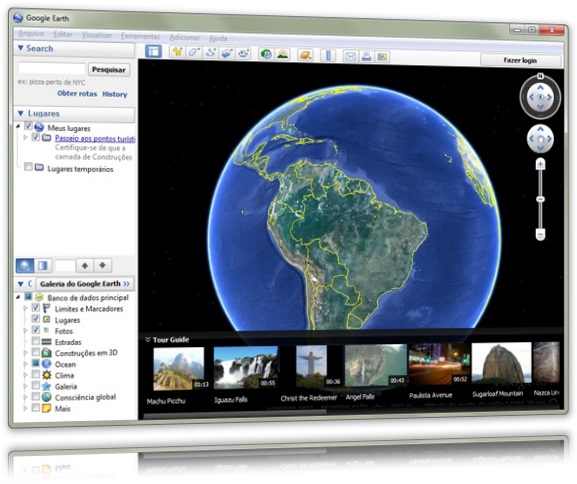577x484 pixels.
Task: Enable the Estradas layer checkbox
Action: pos(36,341)
